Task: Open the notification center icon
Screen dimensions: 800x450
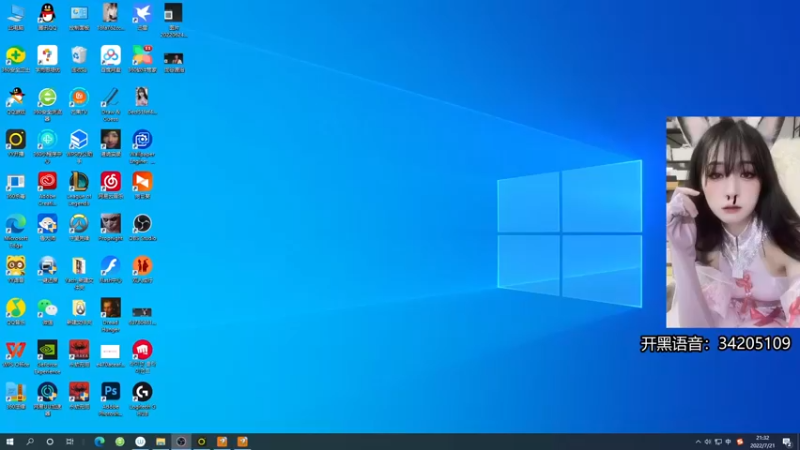Action: pos(787,442)
